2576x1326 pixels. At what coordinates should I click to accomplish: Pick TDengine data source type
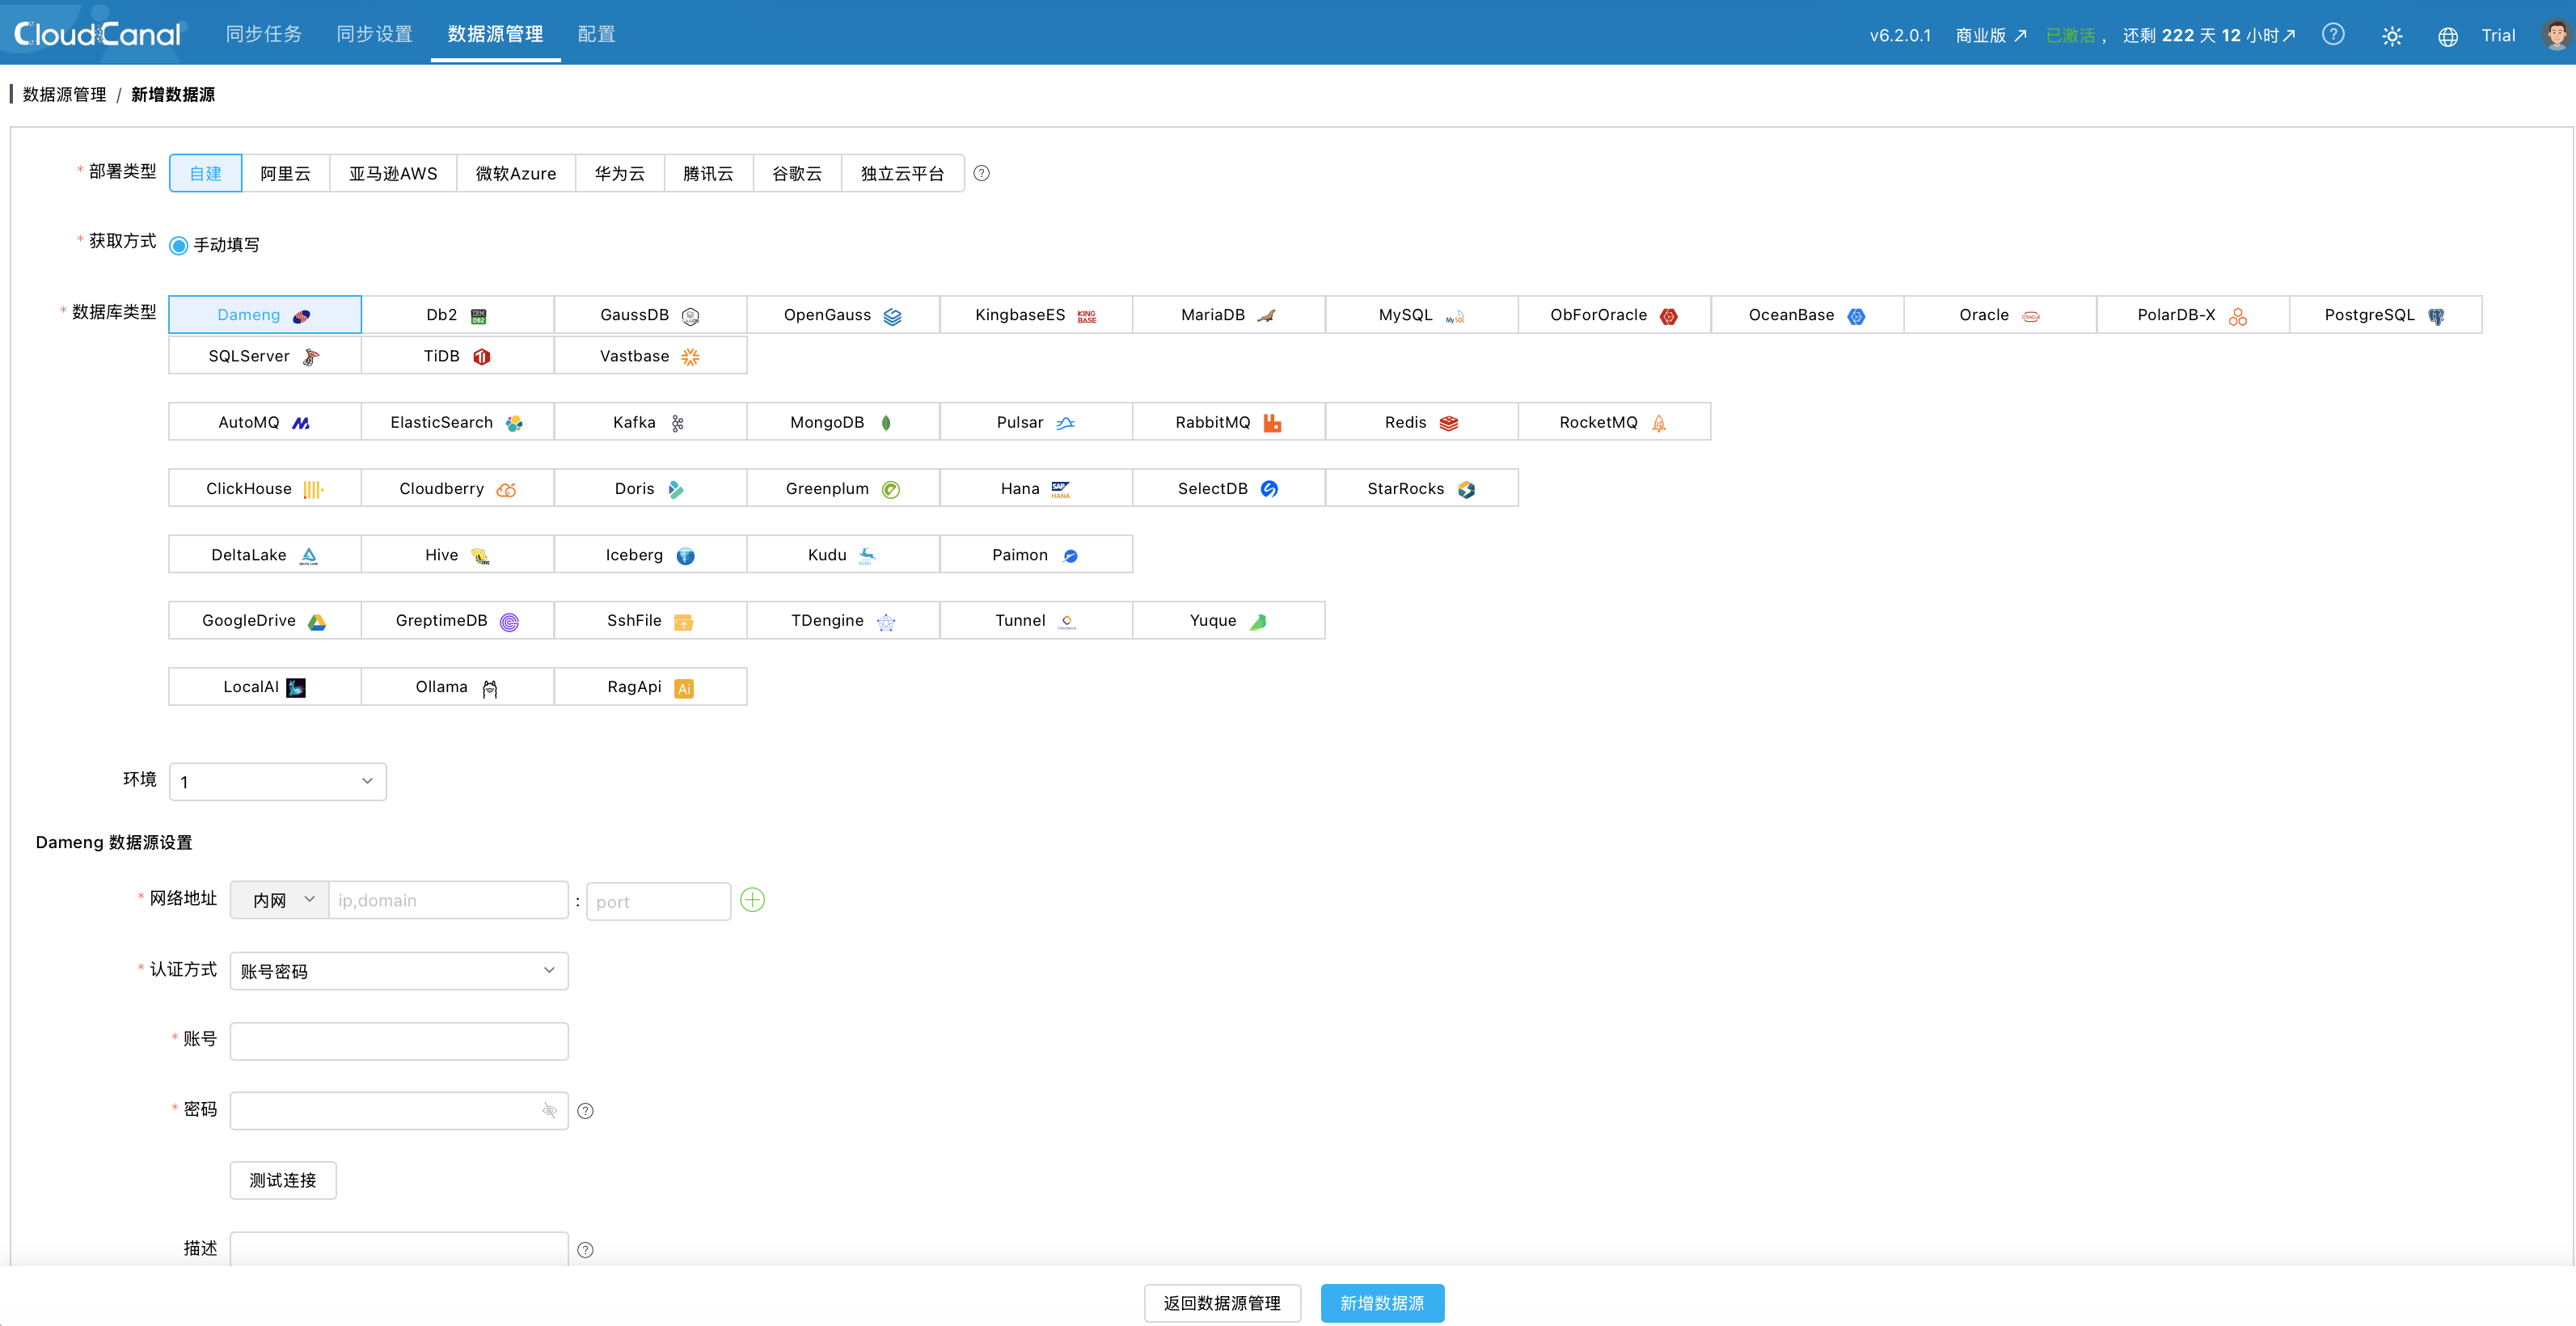tap(842, 621)
